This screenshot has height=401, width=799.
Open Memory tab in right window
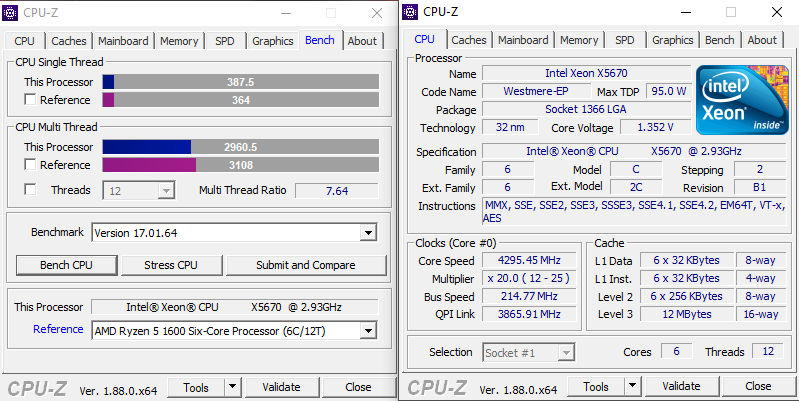coord(579,40)
